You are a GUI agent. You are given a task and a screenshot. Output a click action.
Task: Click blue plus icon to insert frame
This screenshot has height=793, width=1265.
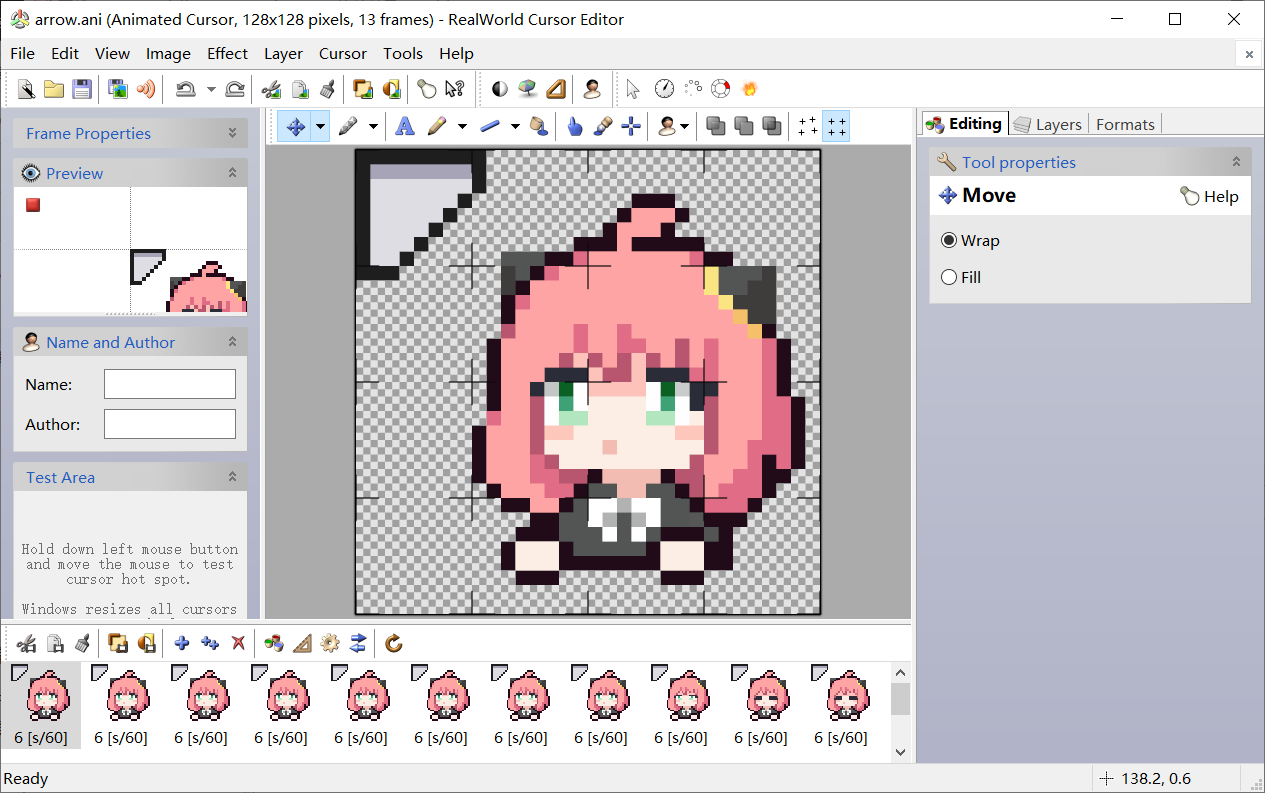tap(182, 643)
